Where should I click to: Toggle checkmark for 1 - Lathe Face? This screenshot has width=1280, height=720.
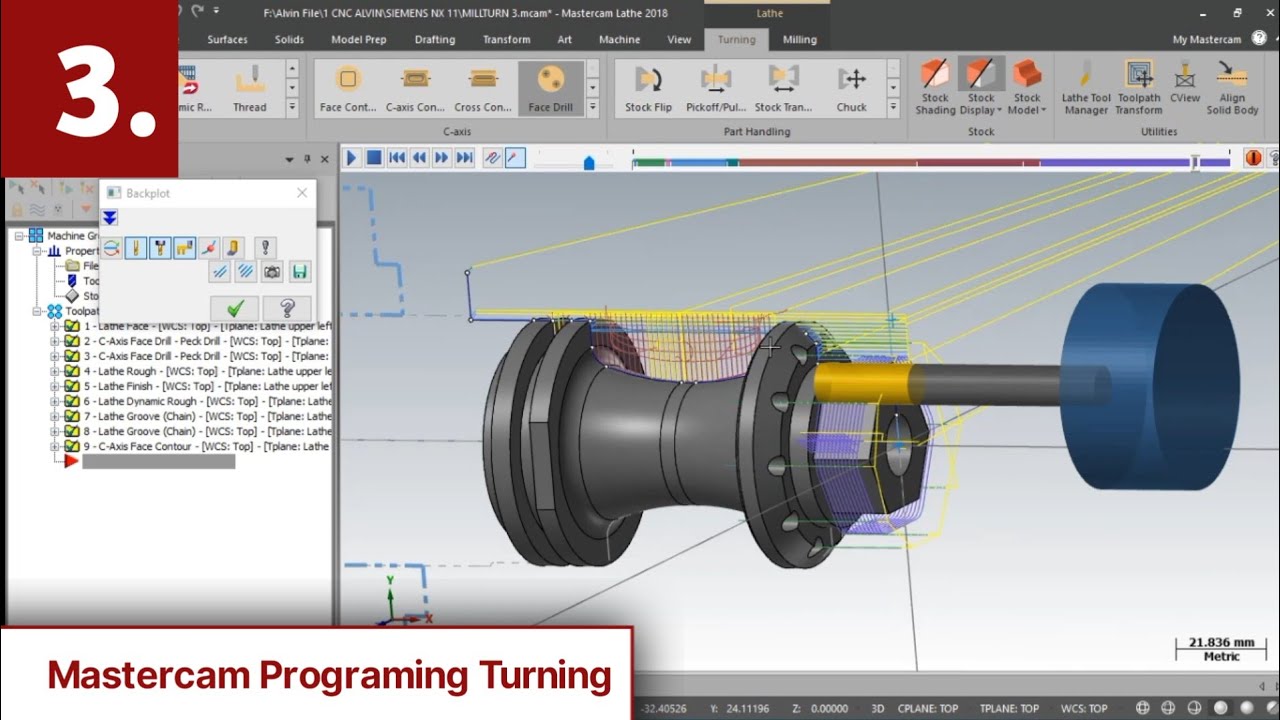[72, 326]
